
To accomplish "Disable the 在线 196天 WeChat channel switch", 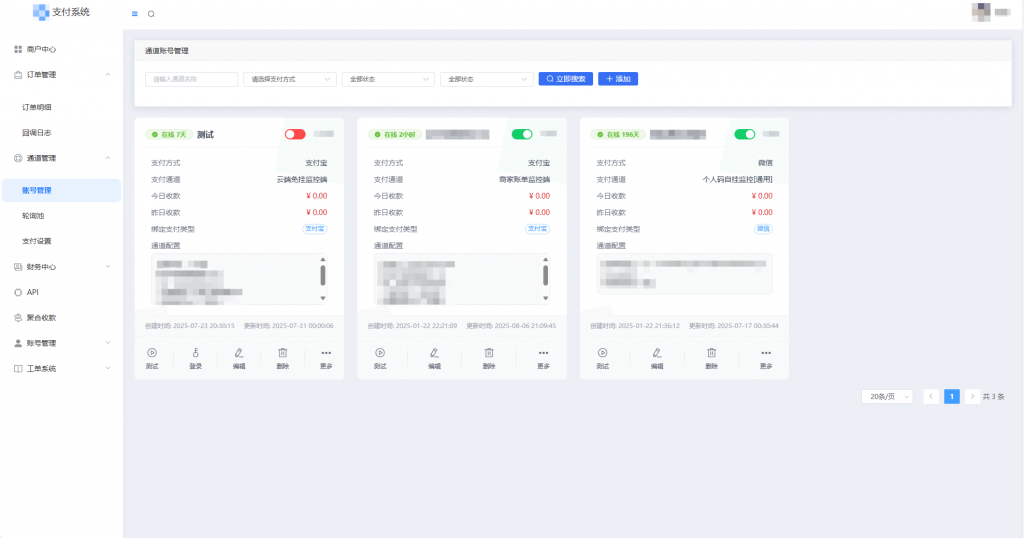I will (x=744, y=134).
